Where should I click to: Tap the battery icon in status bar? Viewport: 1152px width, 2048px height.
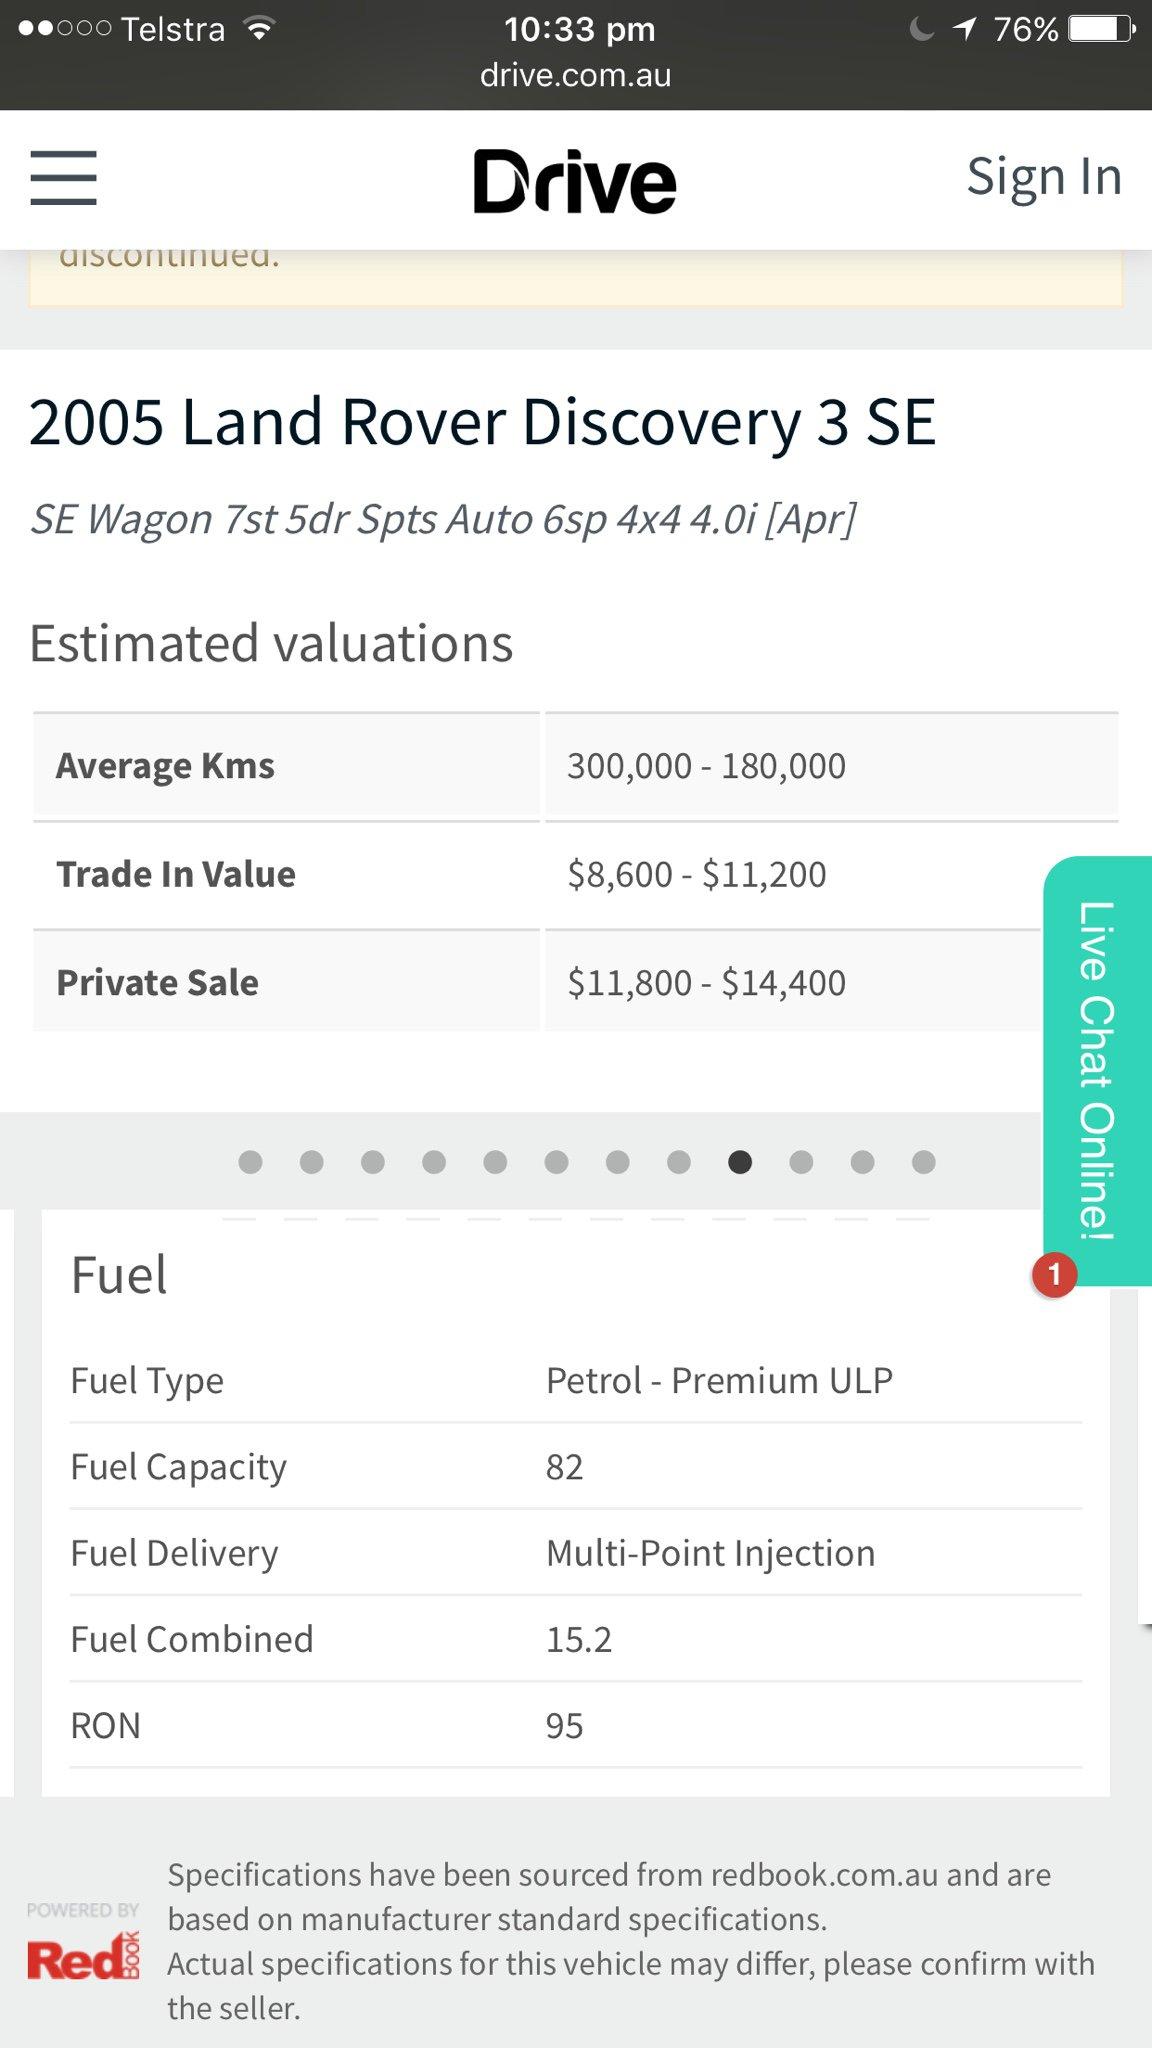pyautogui.click(x=1101, y=29)
